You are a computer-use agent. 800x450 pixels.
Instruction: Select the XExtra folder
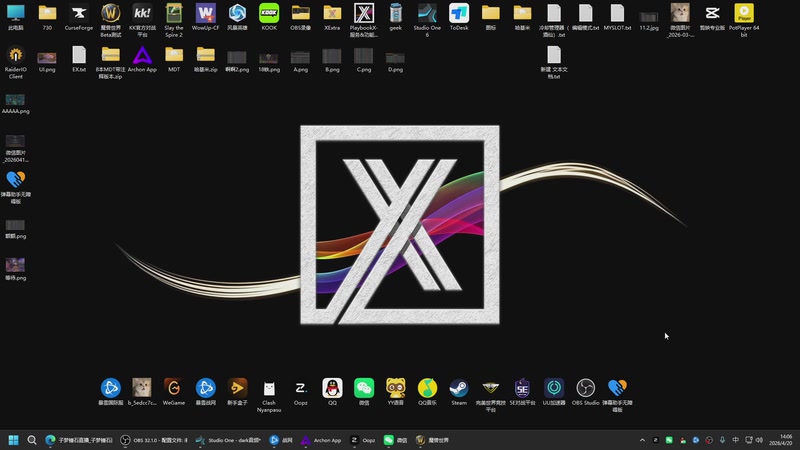tap(332, 17)
